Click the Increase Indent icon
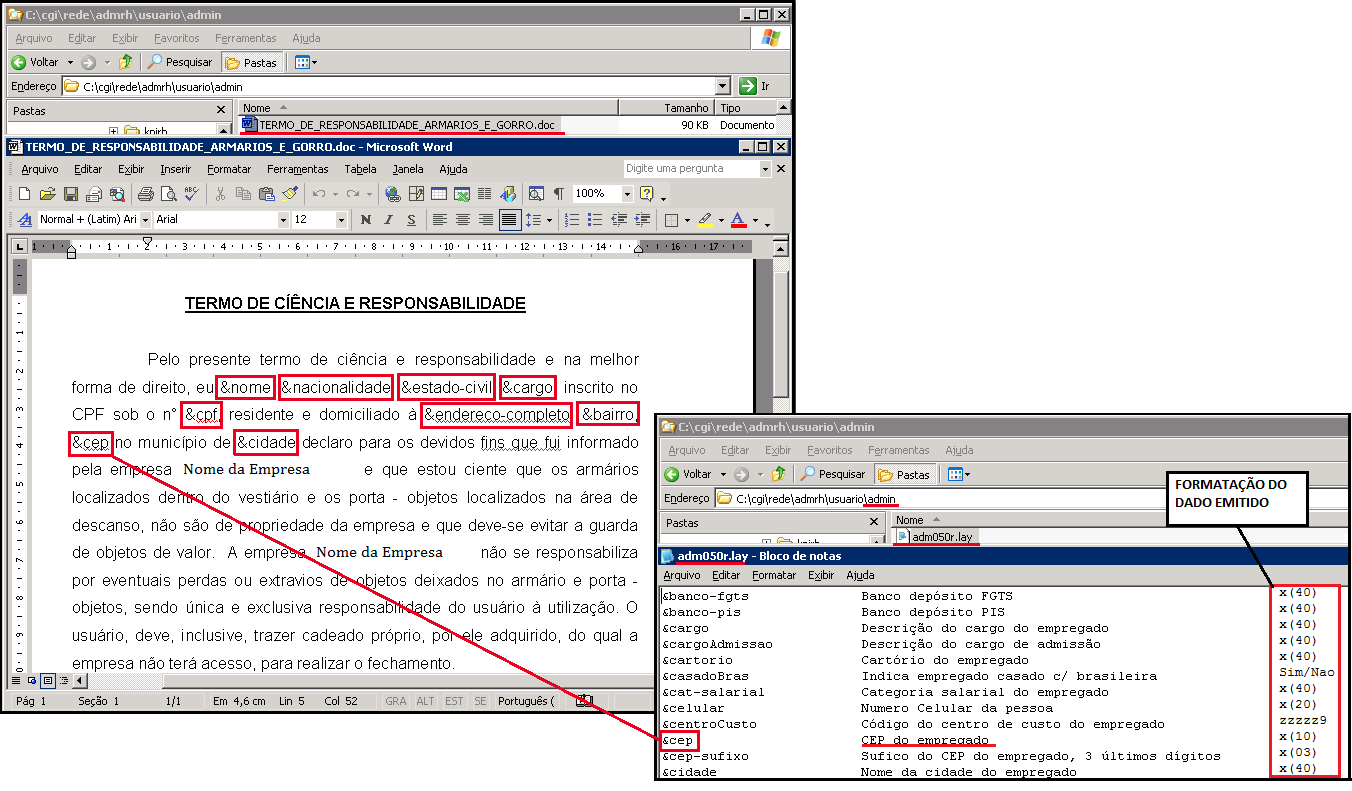Screen dimensions: 1352x791 coord(642,220)
